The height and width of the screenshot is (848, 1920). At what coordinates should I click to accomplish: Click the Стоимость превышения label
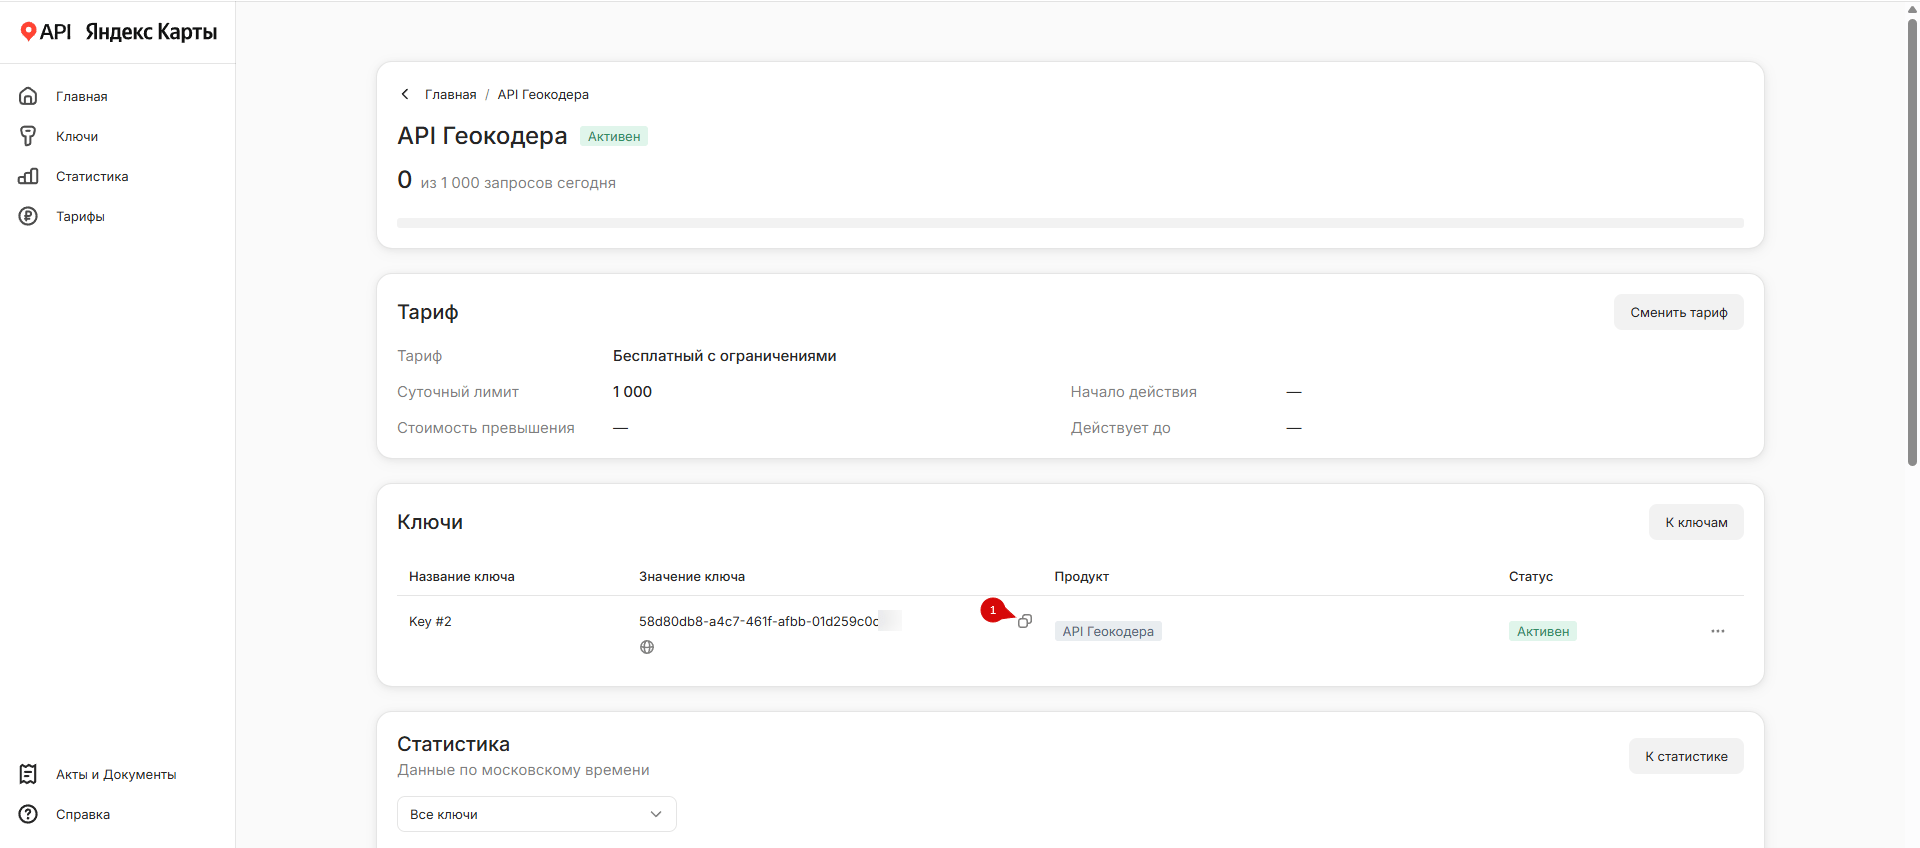486,428
